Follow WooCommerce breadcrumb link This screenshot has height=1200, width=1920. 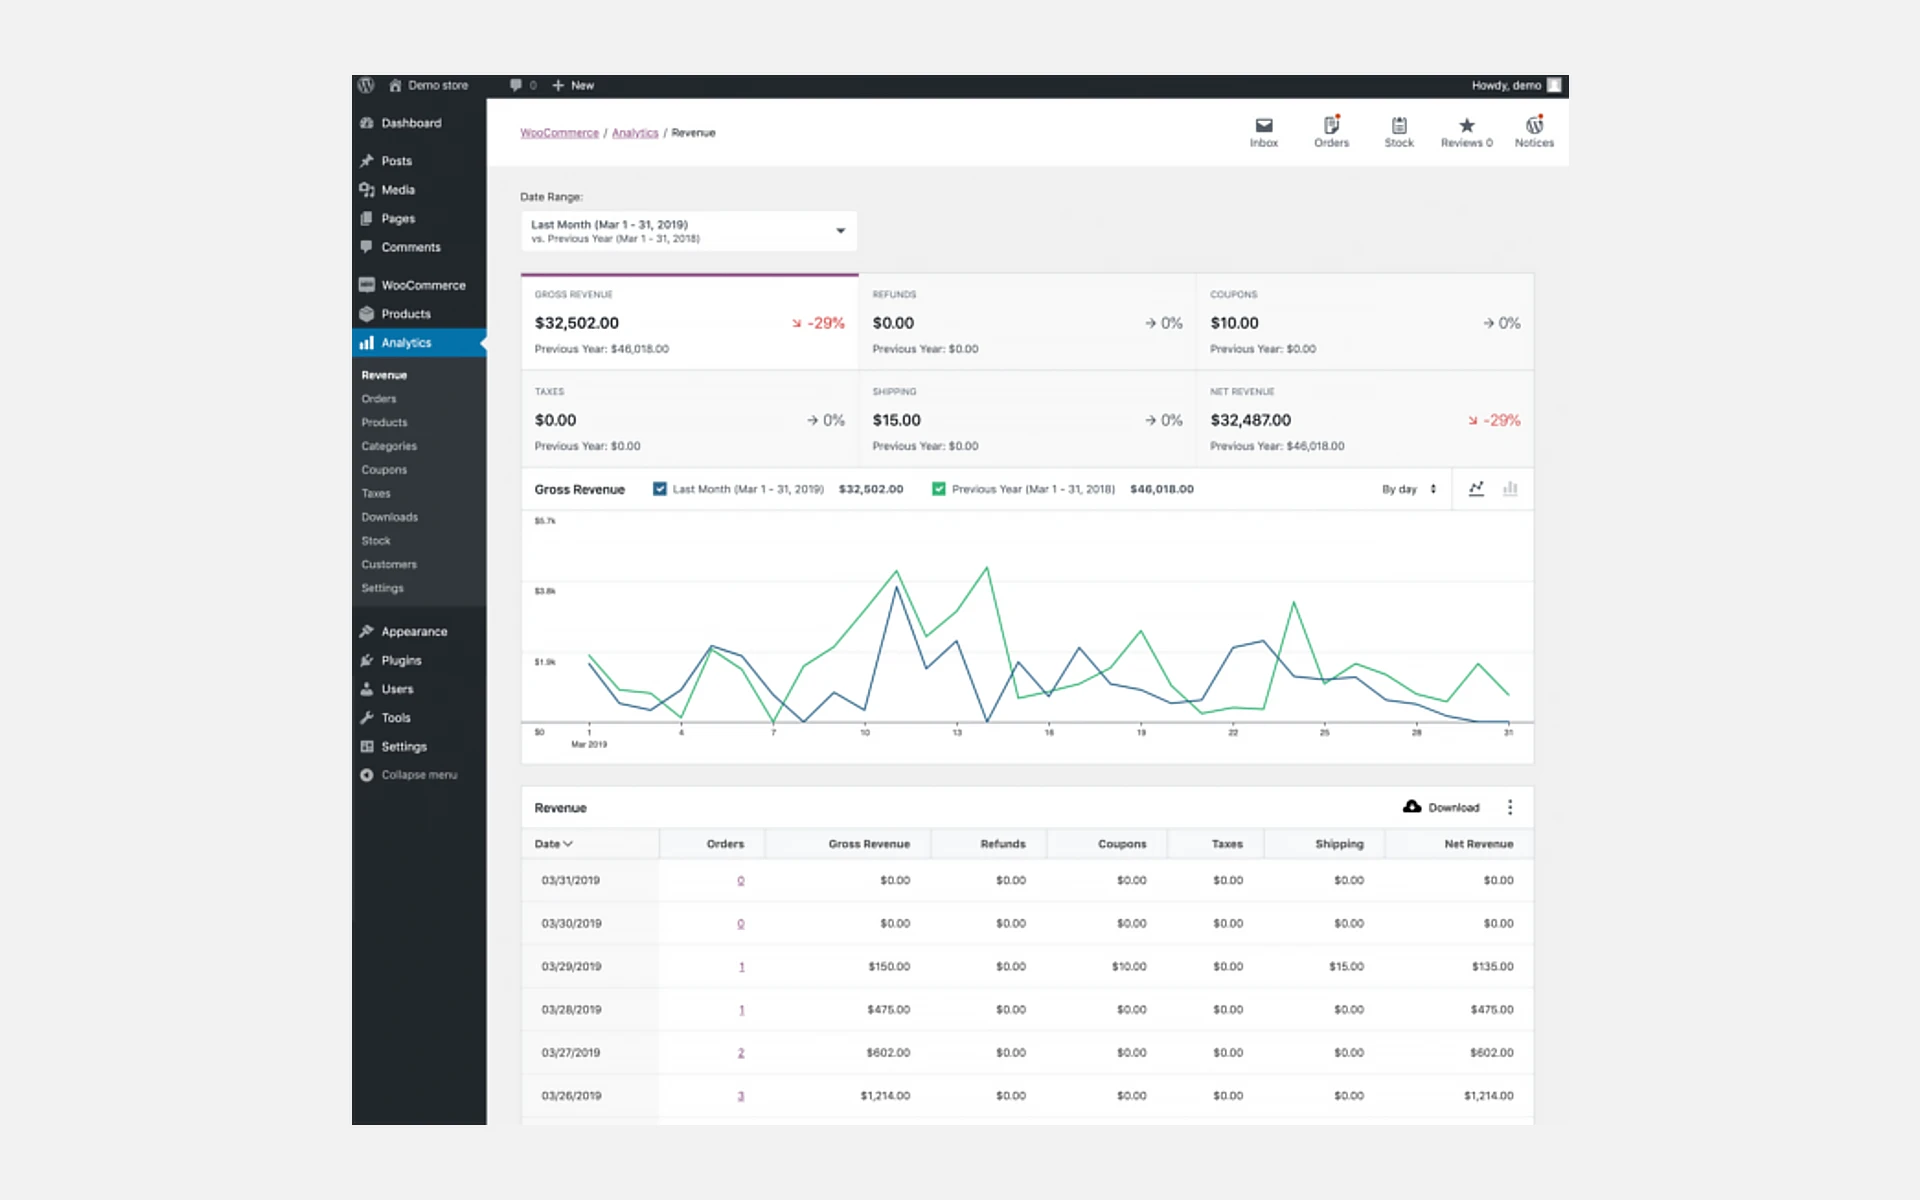[559, 133]
